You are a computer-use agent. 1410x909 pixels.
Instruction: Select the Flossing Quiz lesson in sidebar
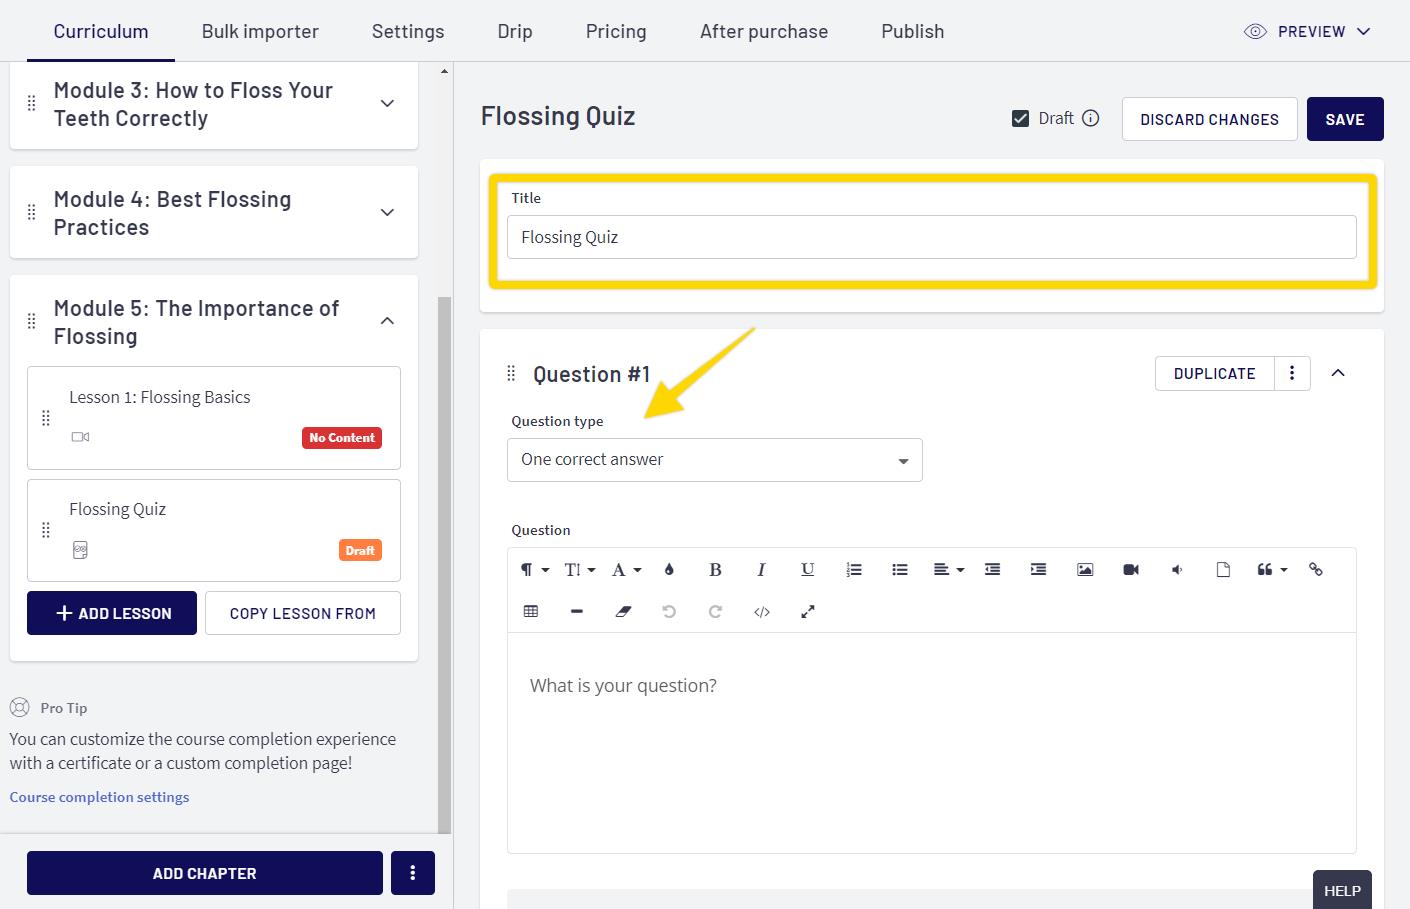(x=214, y=530)
